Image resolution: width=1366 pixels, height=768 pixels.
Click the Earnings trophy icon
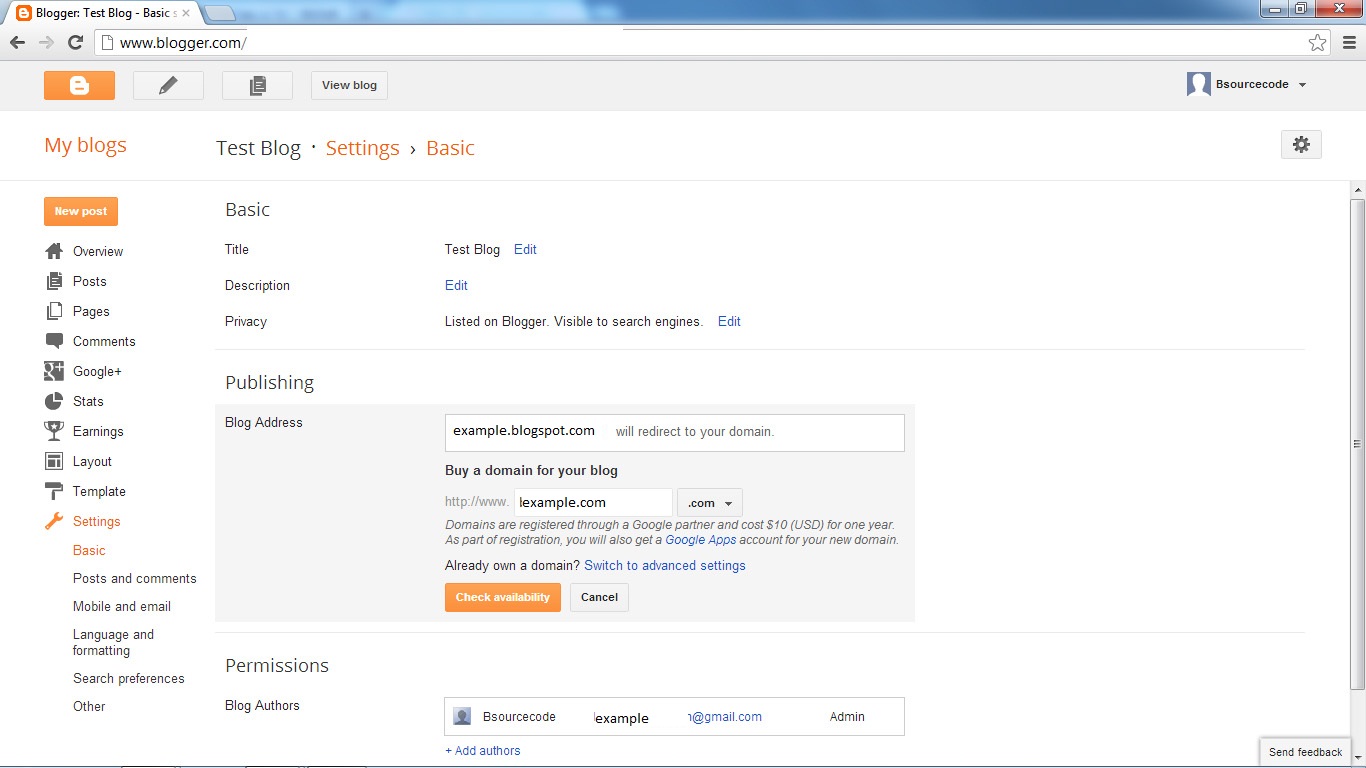point(54,431)
